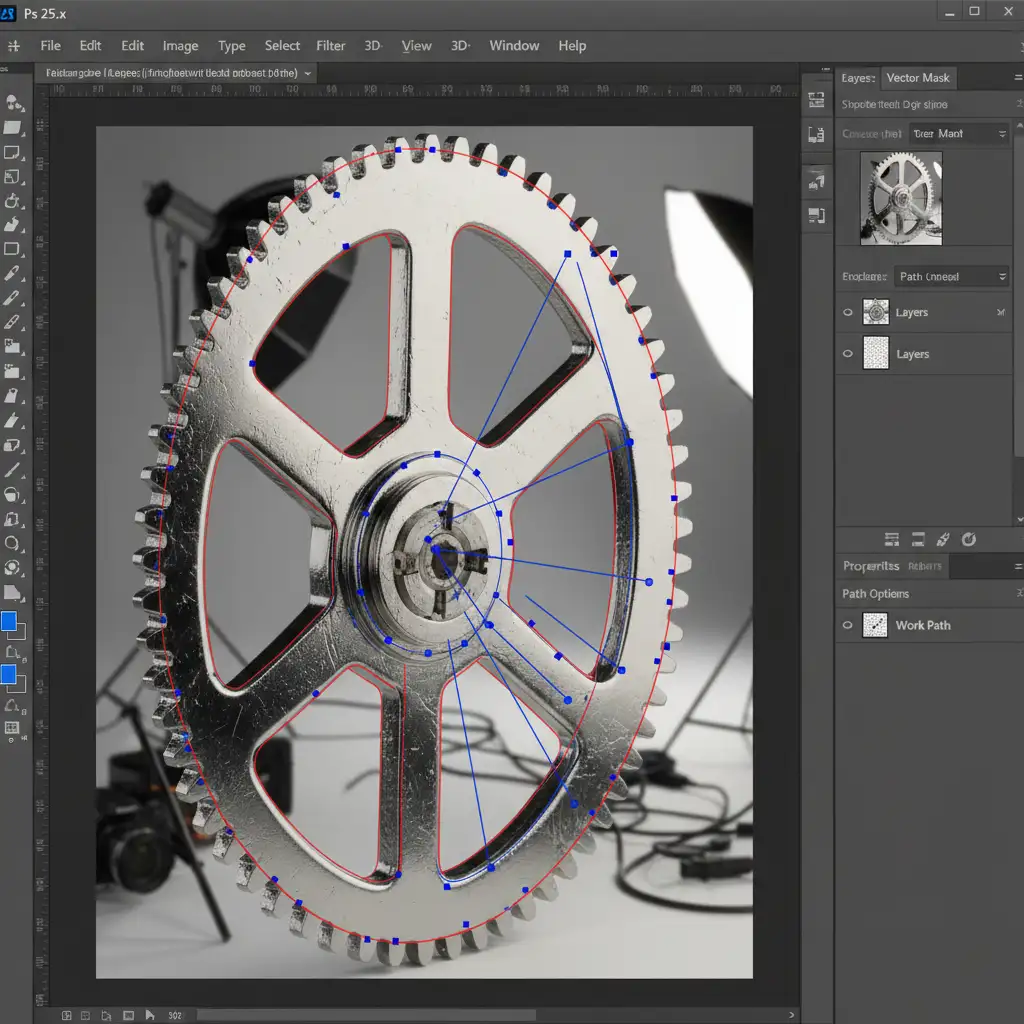Click the document tab's dropdown chevron
The height and width of the screenshot is (1024, 1024).
307,73
